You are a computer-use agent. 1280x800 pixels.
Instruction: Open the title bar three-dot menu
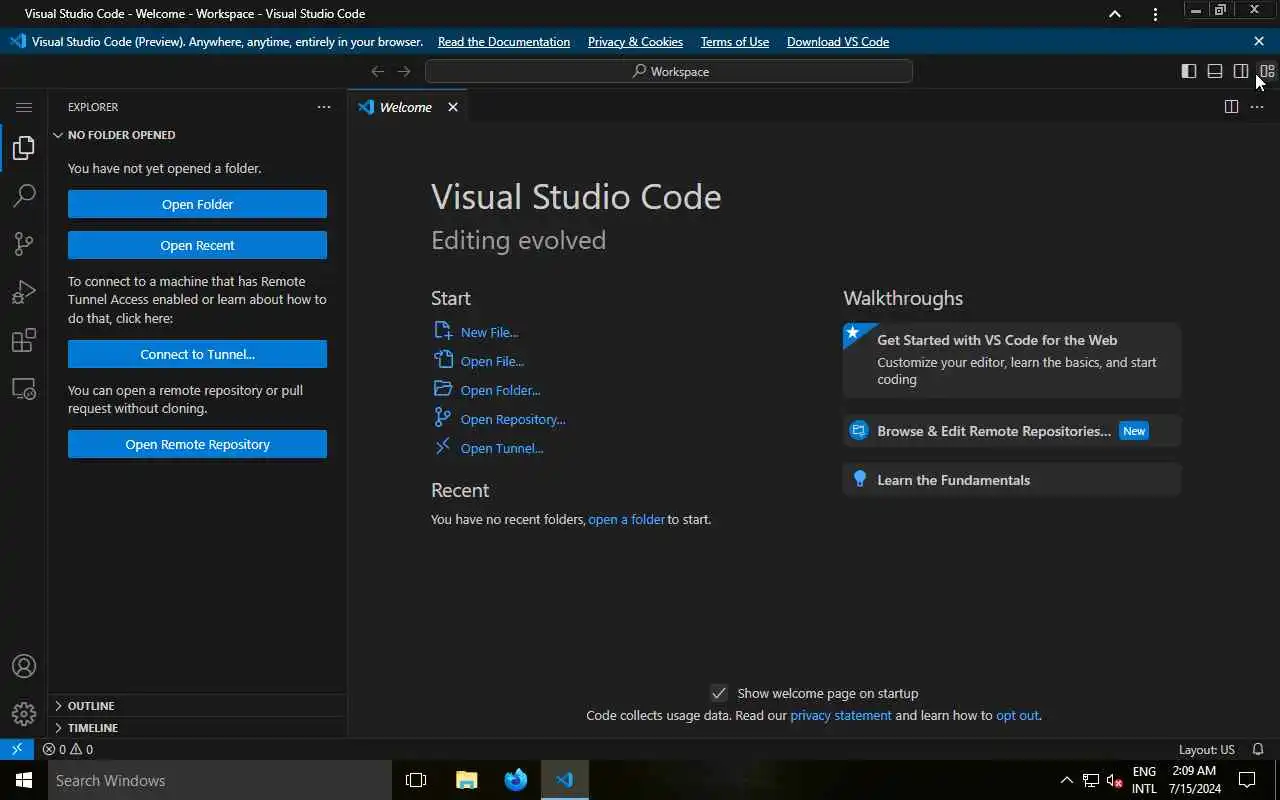pos(1155,14)
